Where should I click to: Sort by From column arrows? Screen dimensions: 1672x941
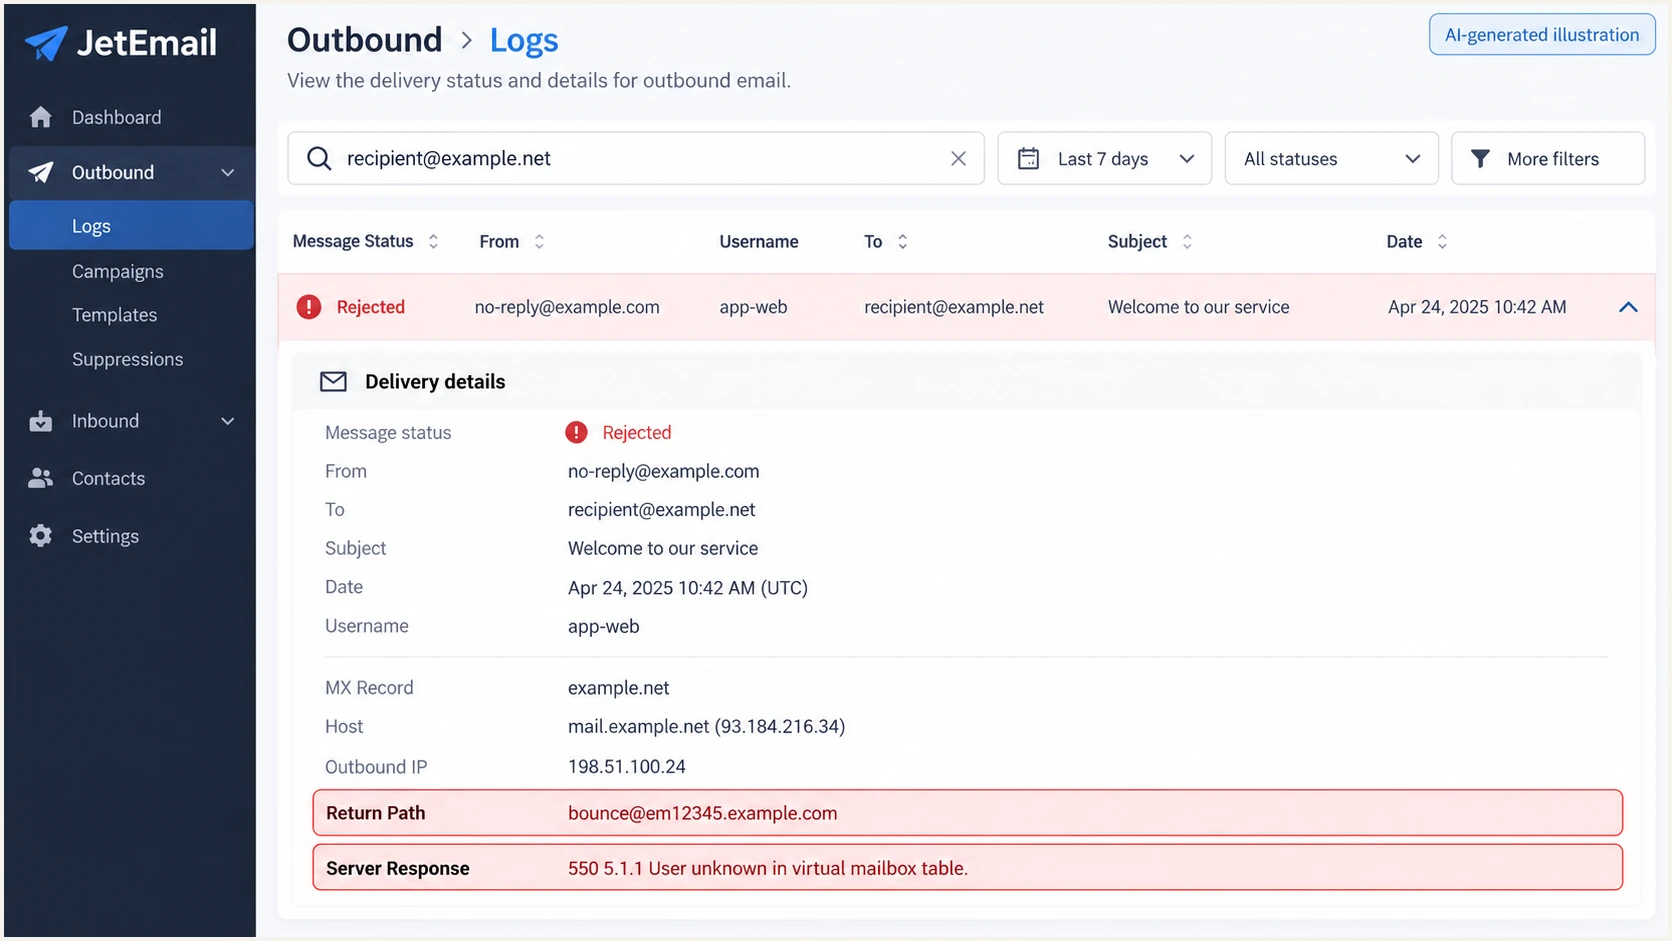[539, 241]
